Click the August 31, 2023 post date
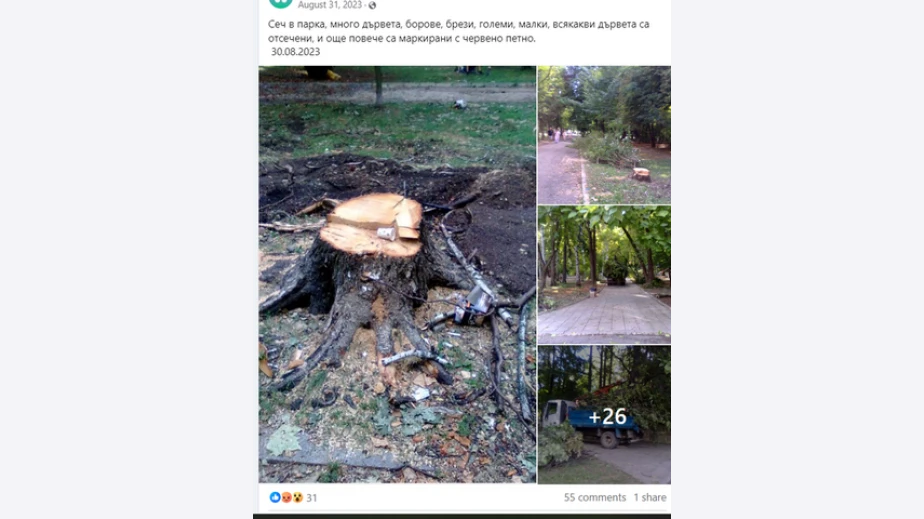Viewport: 924px width, 519px height. tap(329, 5)
